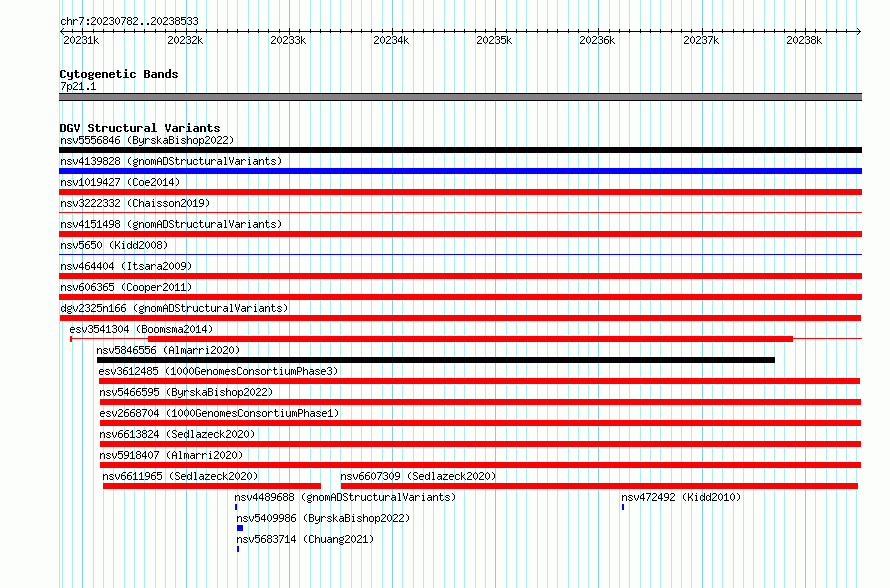890x588 pixels.
Task: Click the 20237k ruler position
Action: point(701,40)
